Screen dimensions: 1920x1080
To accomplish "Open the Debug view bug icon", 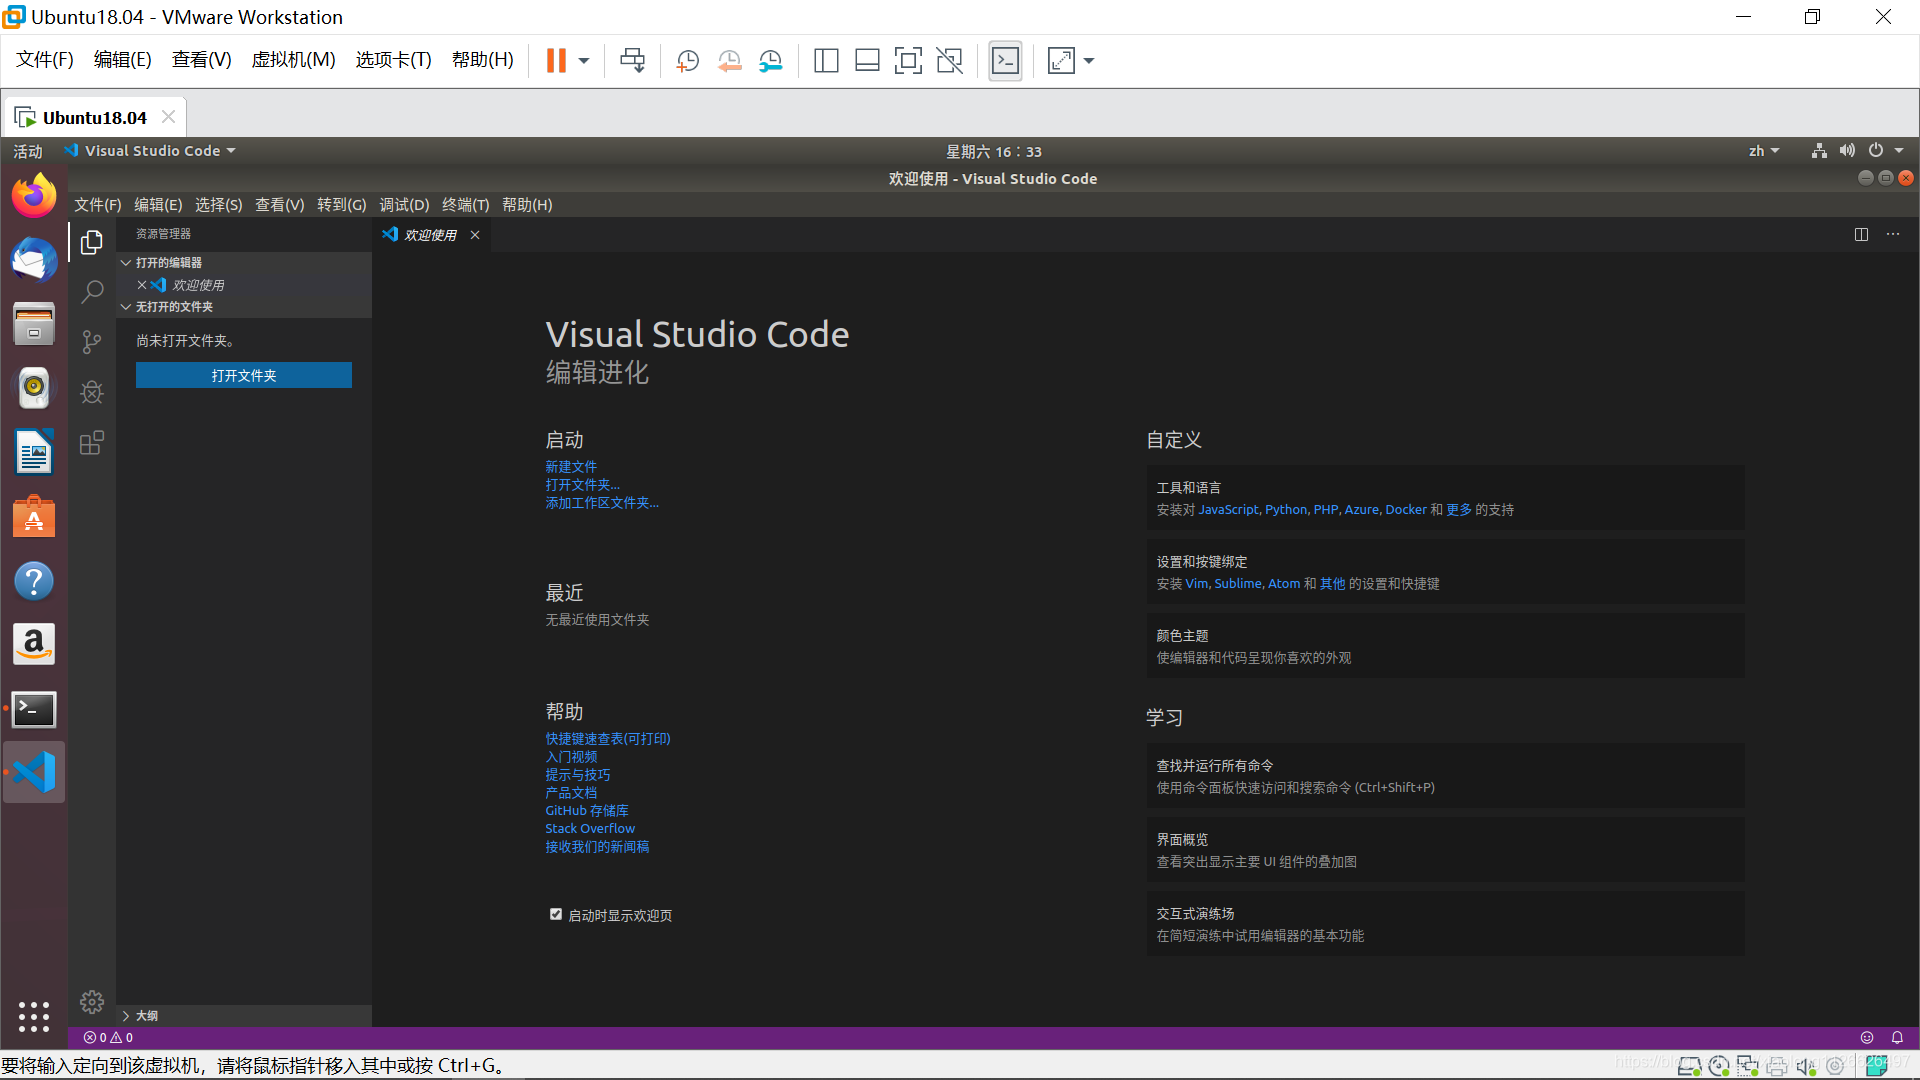I will [92, 392].
